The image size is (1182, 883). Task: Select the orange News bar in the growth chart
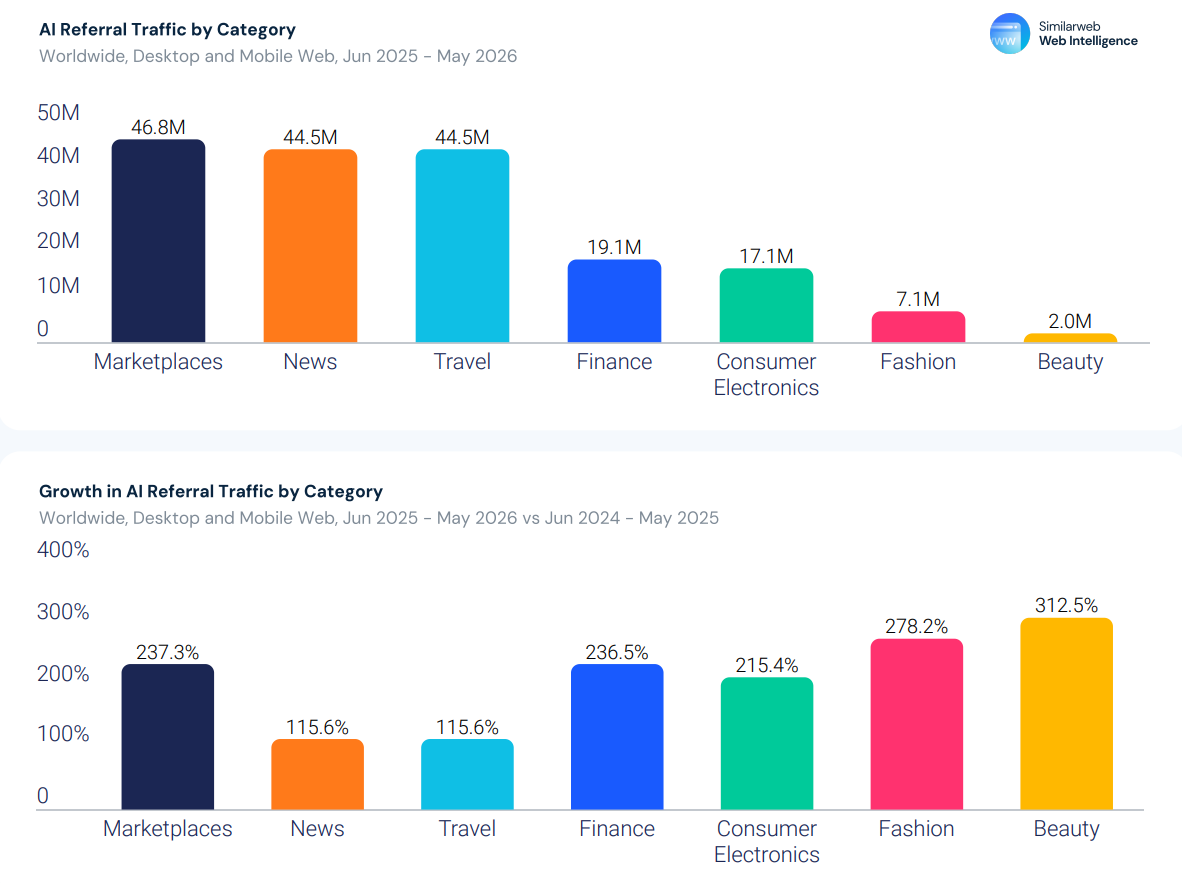(x=317, y=774)
